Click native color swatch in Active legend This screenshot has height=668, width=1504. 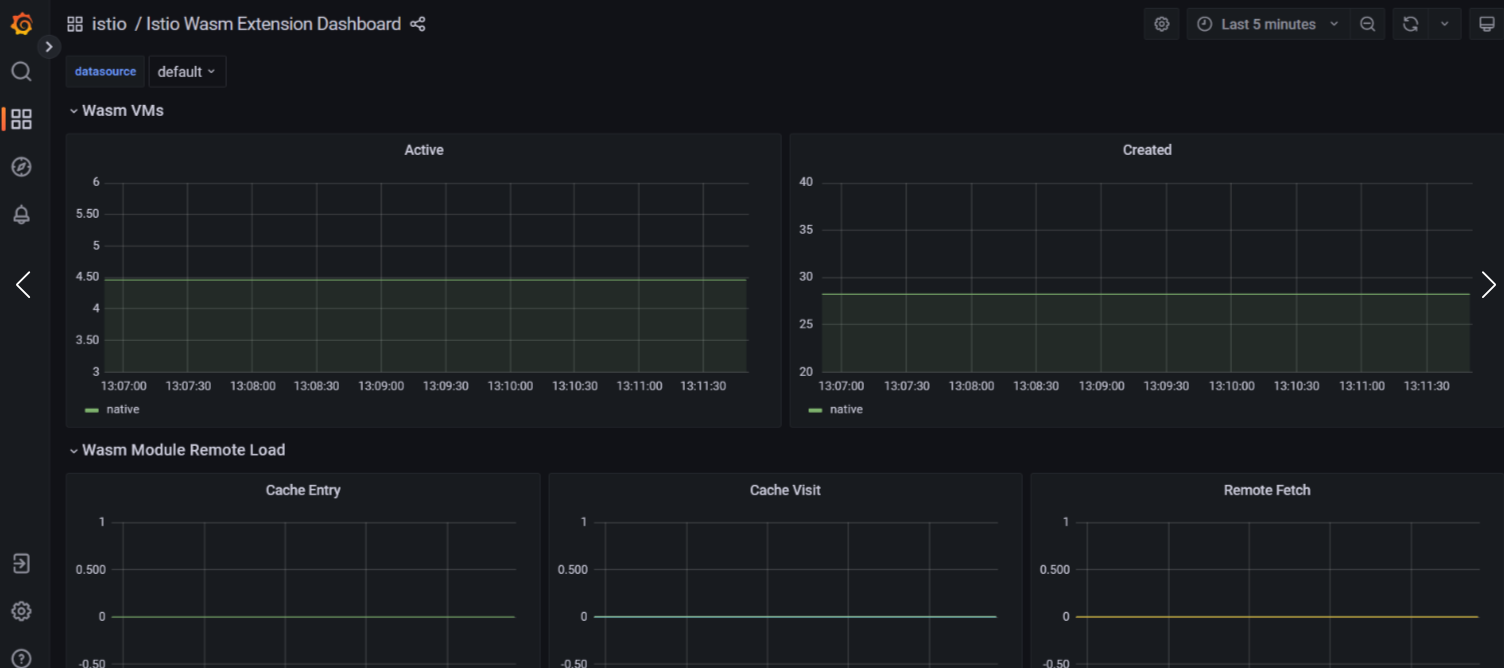point(92,410)
